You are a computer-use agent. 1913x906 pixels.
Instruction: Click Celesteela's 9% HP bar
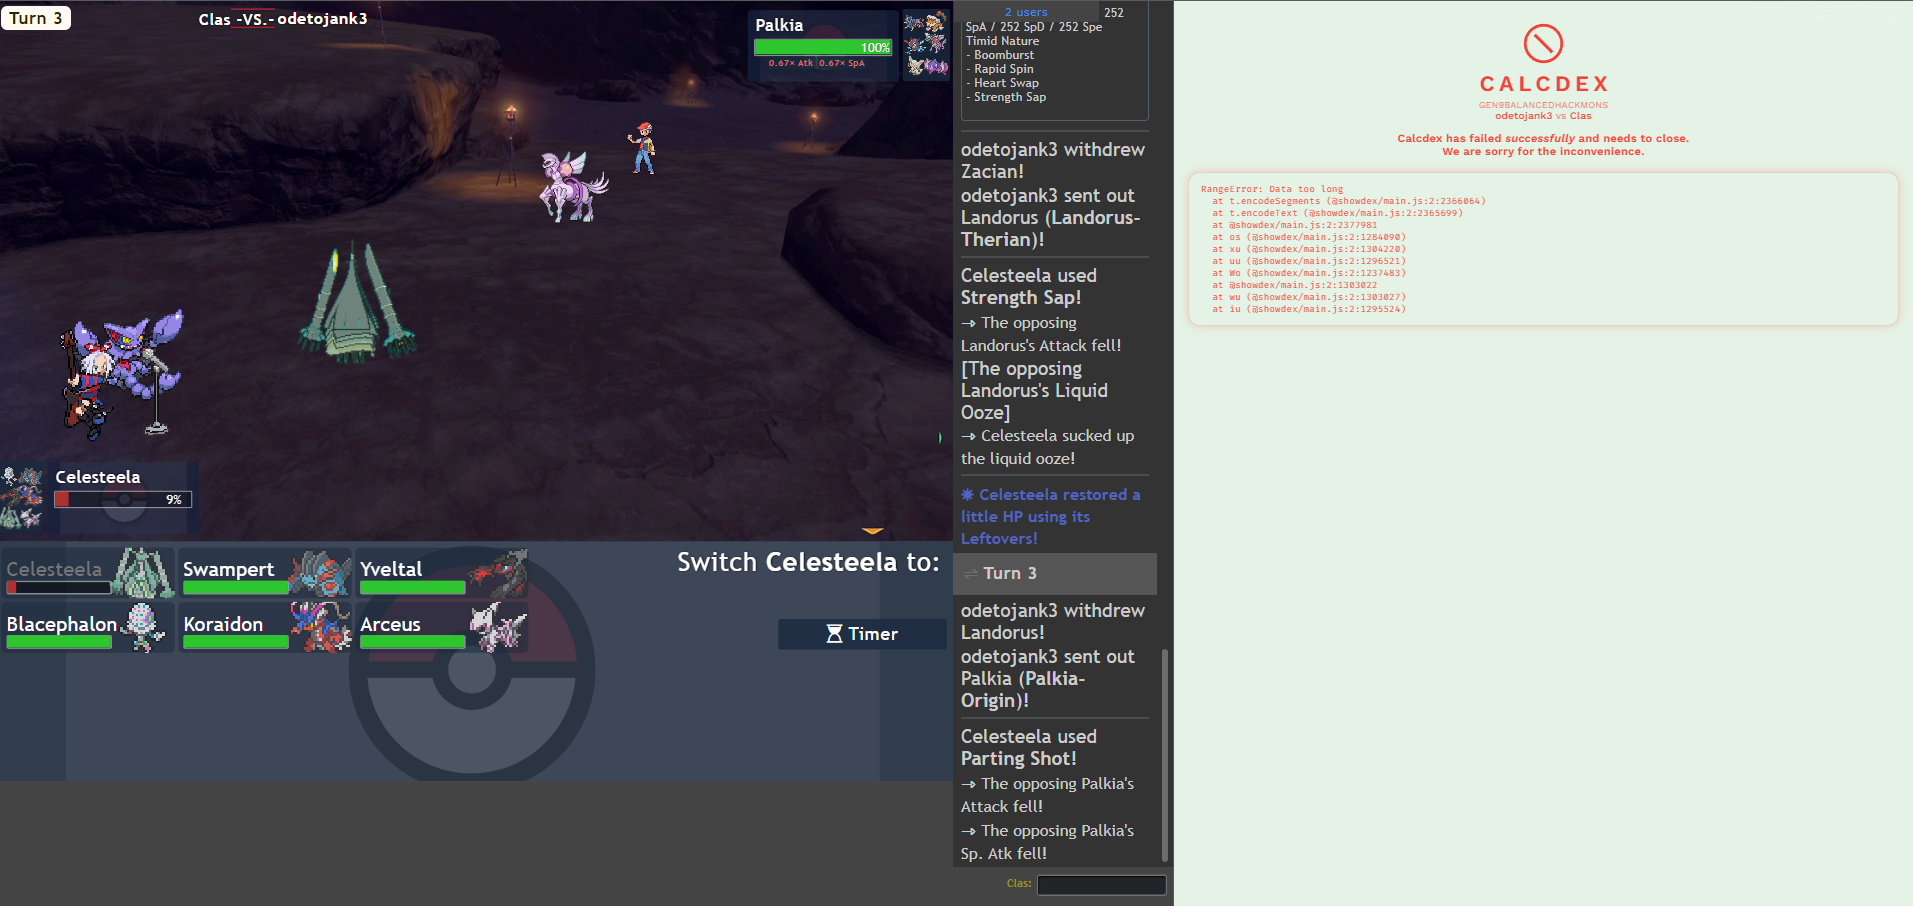(123, 499)
